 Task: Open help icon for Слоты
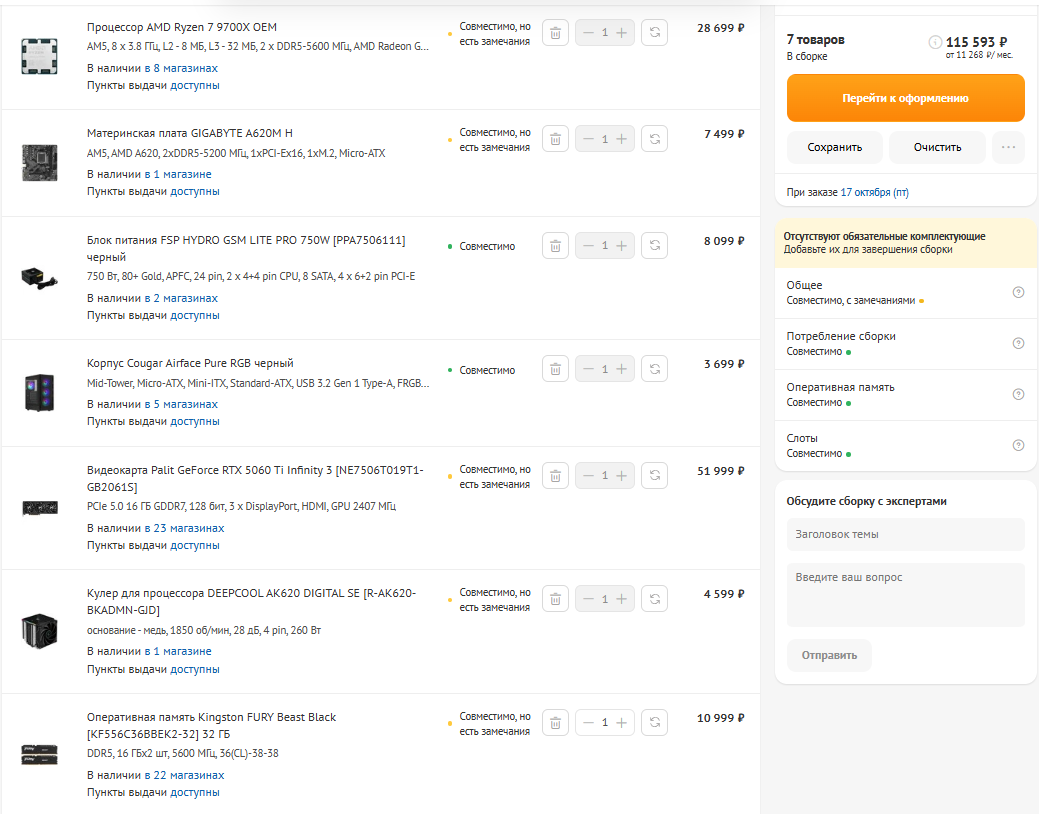(1018, 445)
